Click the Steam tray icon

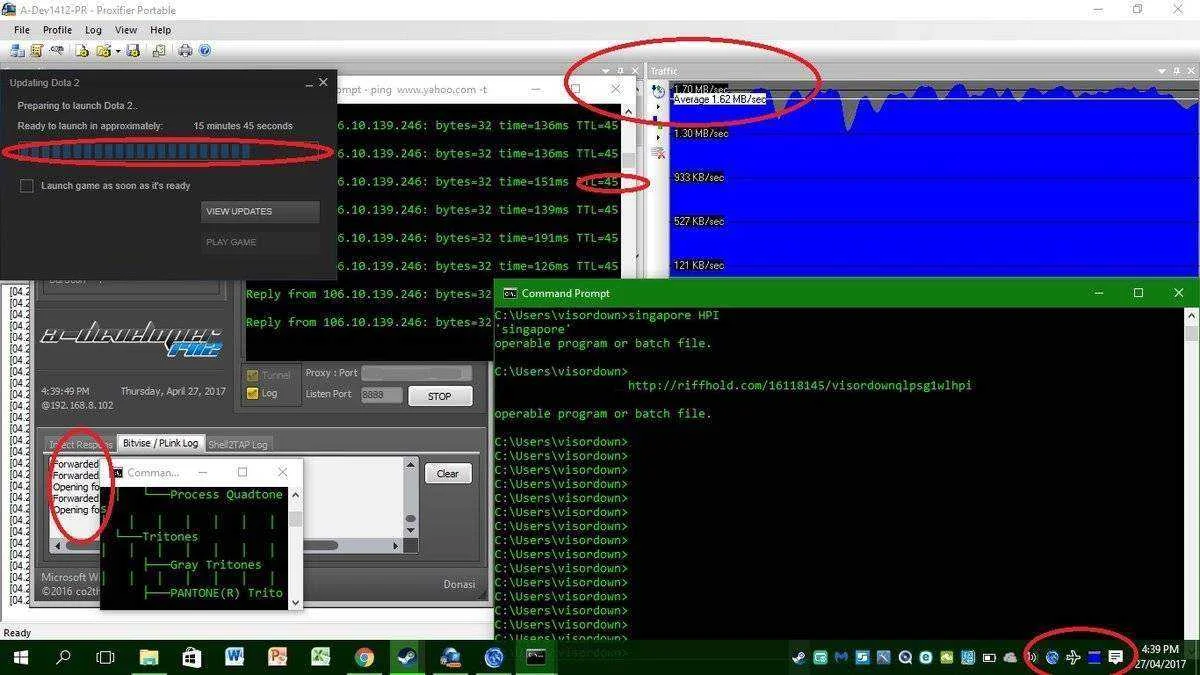[x=799, y=657]
